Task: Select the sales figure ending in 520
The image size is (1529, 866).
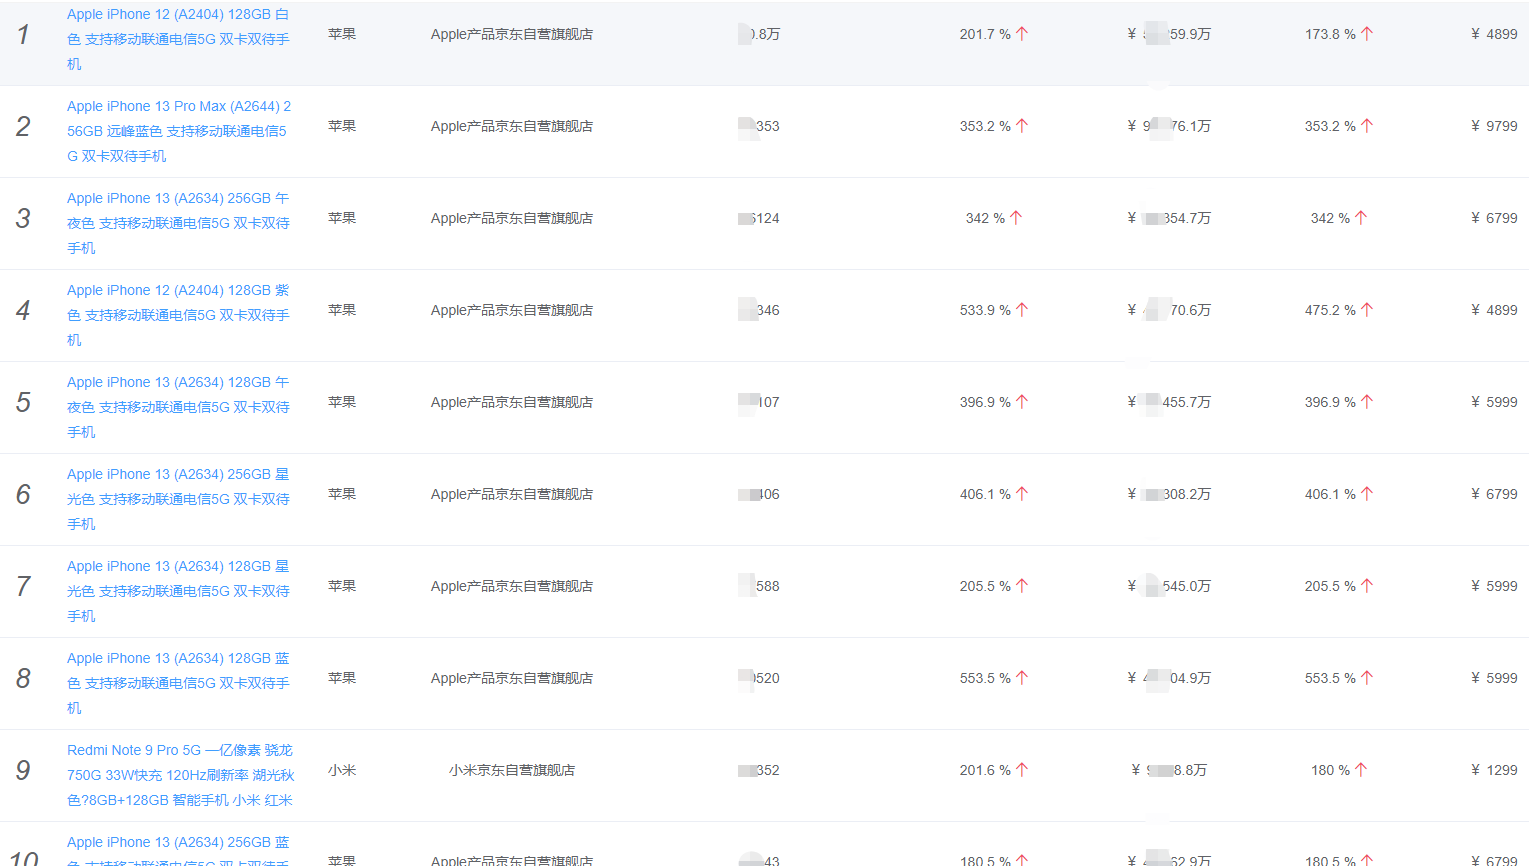Action: (x=759, y=678)
